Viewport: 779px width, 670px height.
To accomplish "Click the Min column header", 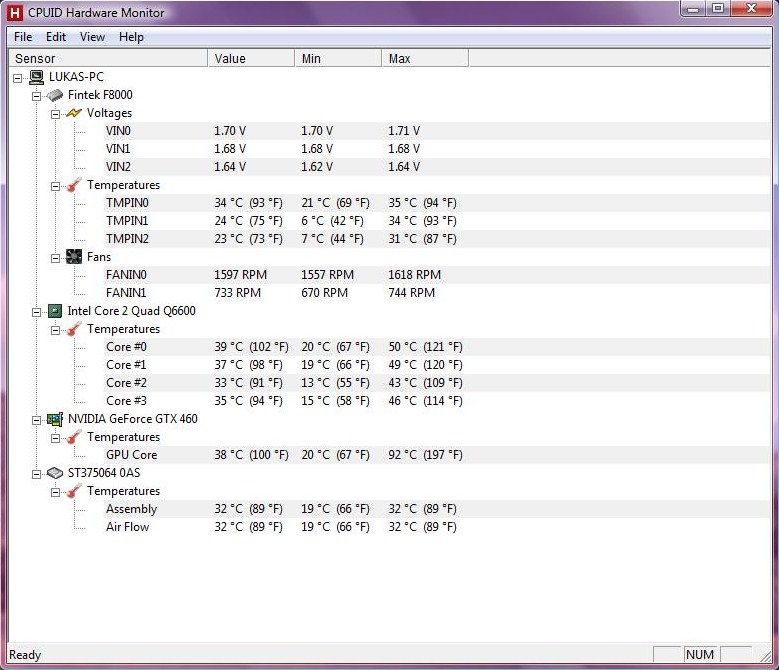I will (x=338, y=58).
